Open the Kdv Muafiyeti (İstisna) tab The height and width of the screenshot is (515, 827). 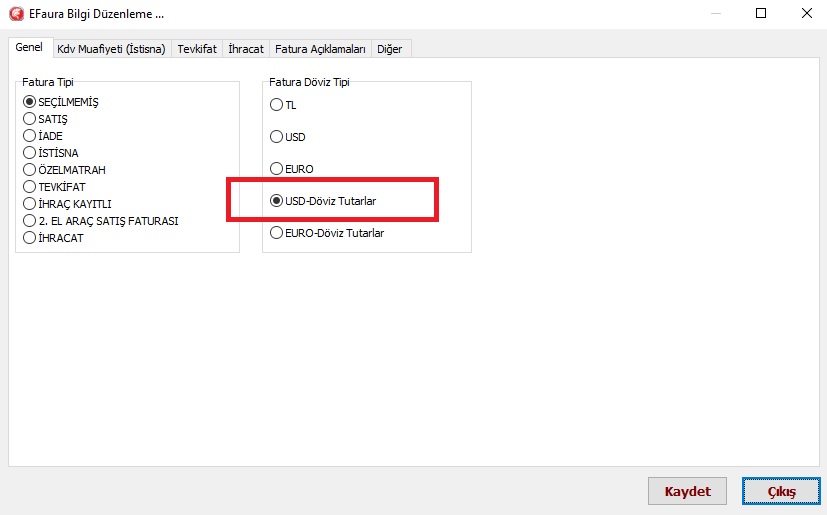[111, 49]
